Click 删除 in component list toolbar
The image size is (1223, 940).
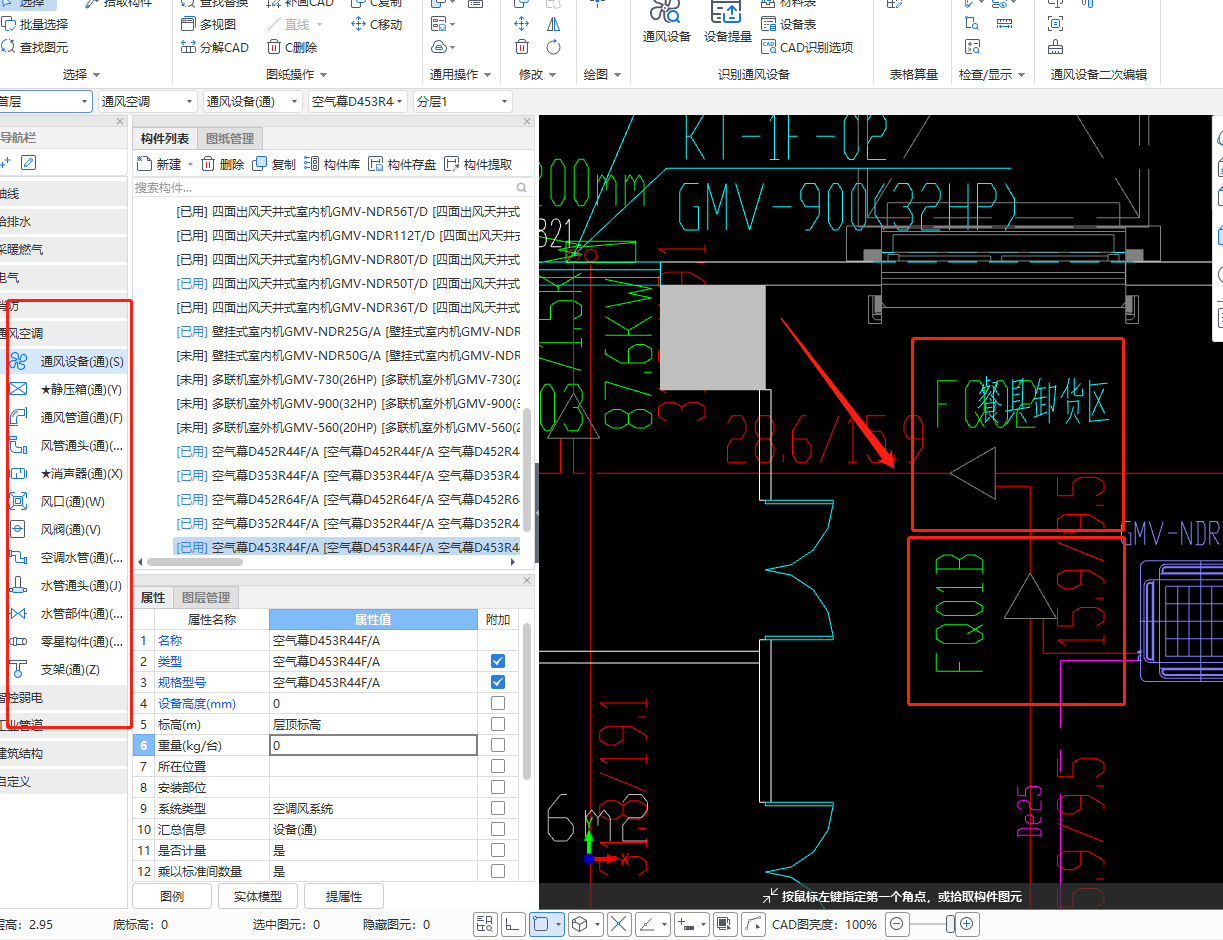pyautogui.click(x=223, y=164)
